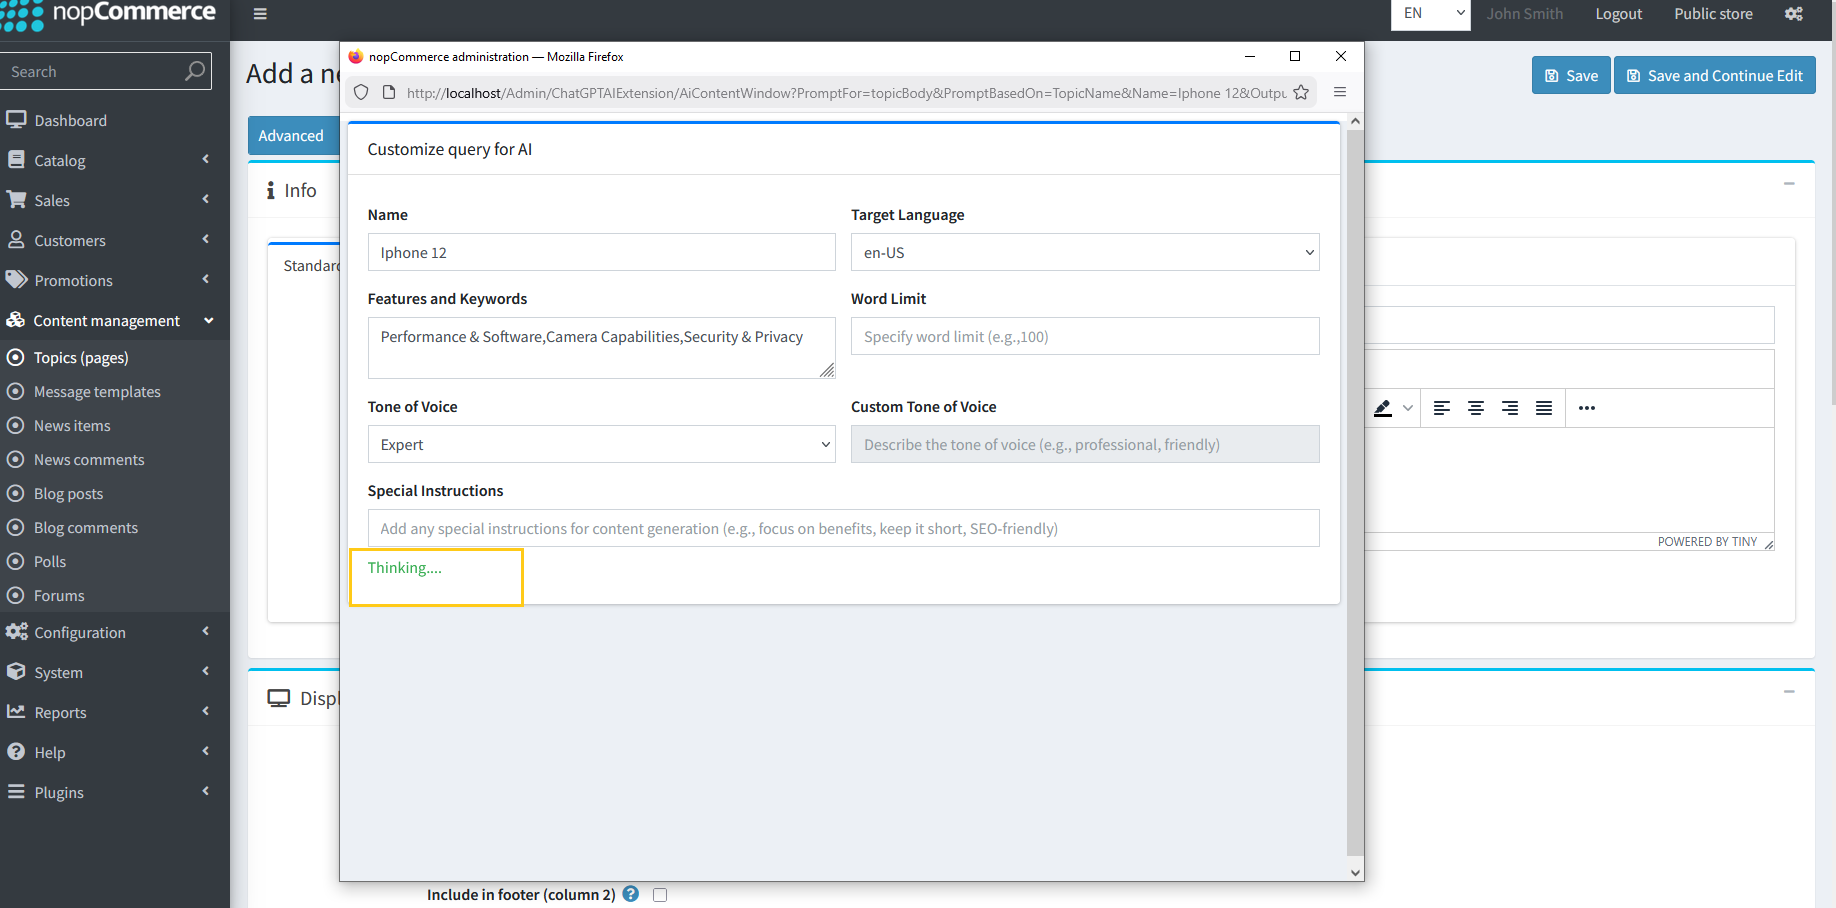Click the Save and Continue Edit button
The height and width of the screenshot is (908, 1836).
coord(1714,75)
